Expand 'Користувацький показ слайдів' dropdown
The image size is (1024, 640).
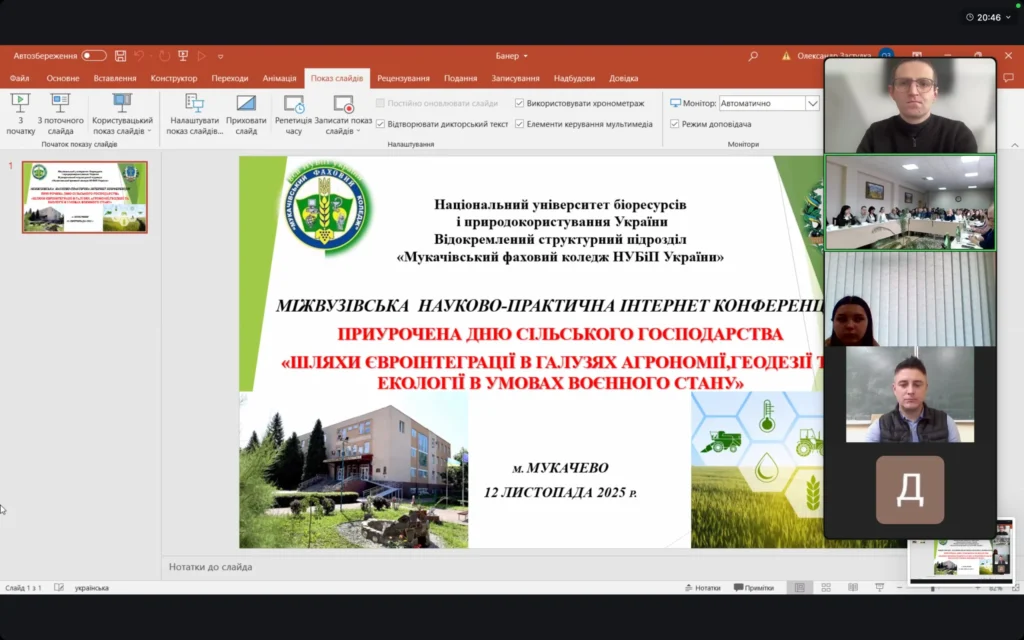[149, 131]
